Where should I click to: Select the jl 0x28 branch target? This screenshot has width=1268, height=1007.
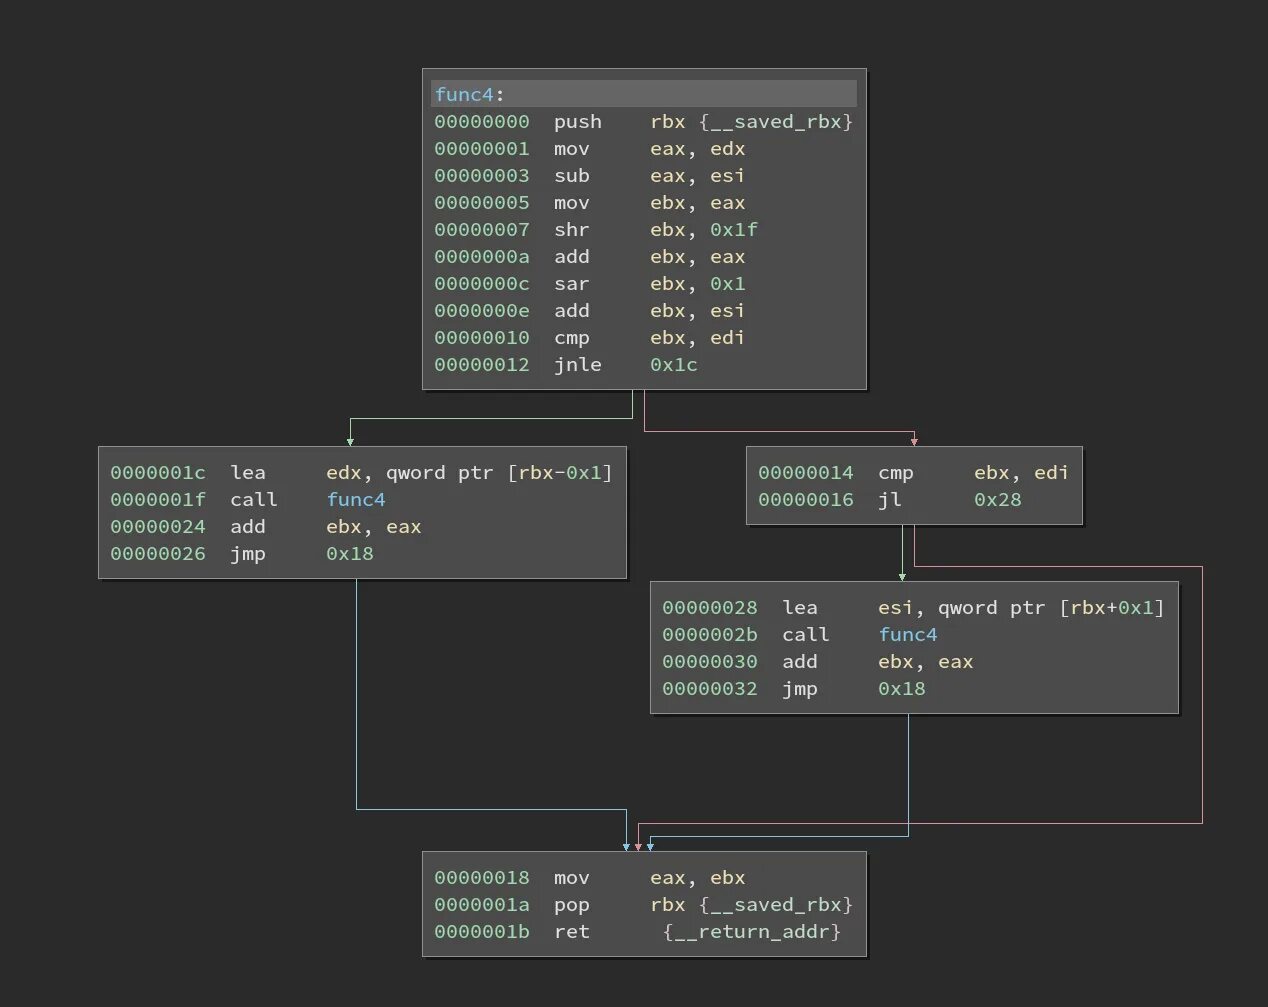[997, 499]
